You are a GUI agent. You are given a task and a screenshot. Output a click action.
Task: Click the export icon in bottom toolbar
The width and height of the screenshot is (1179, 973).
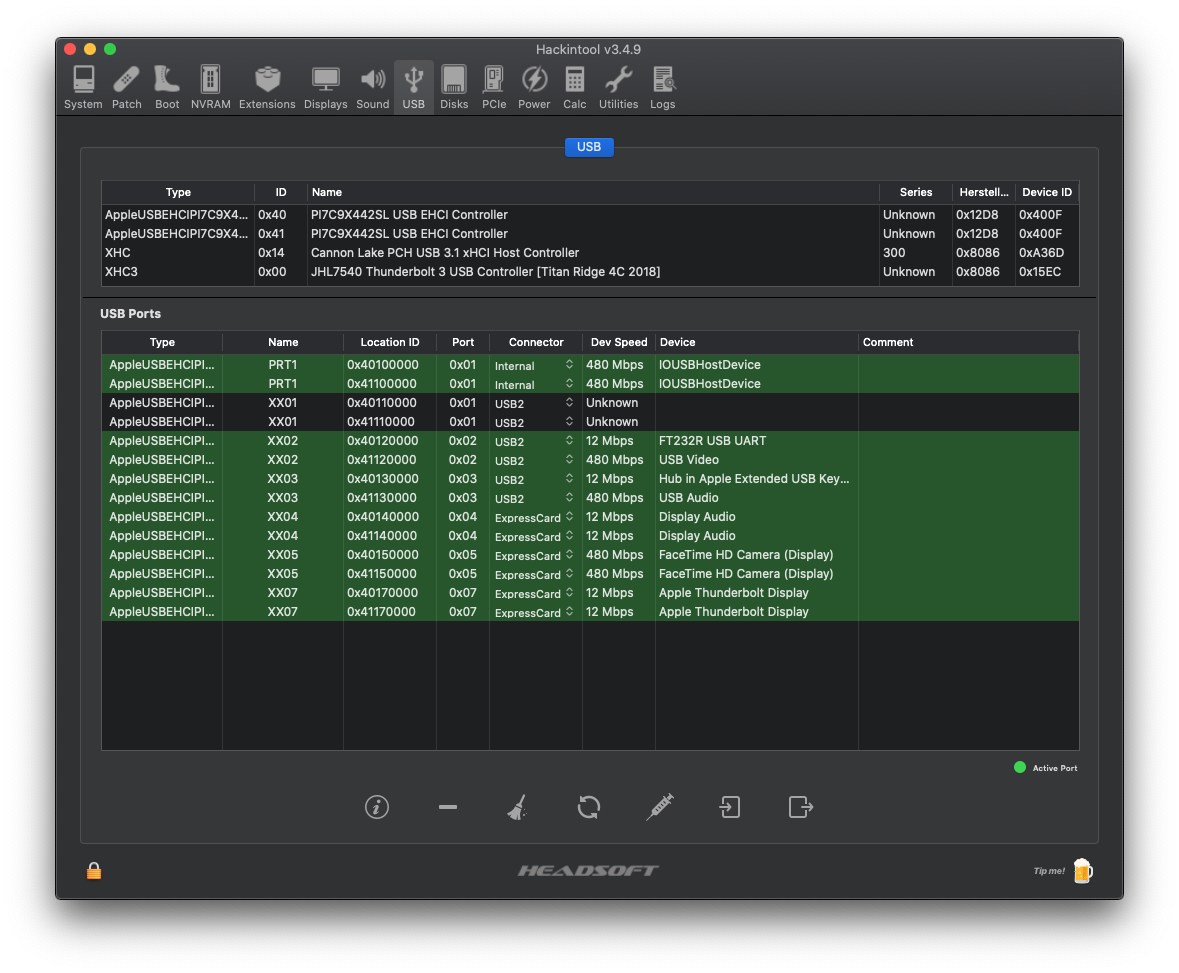pyautogui.click(x=800, y=807)
